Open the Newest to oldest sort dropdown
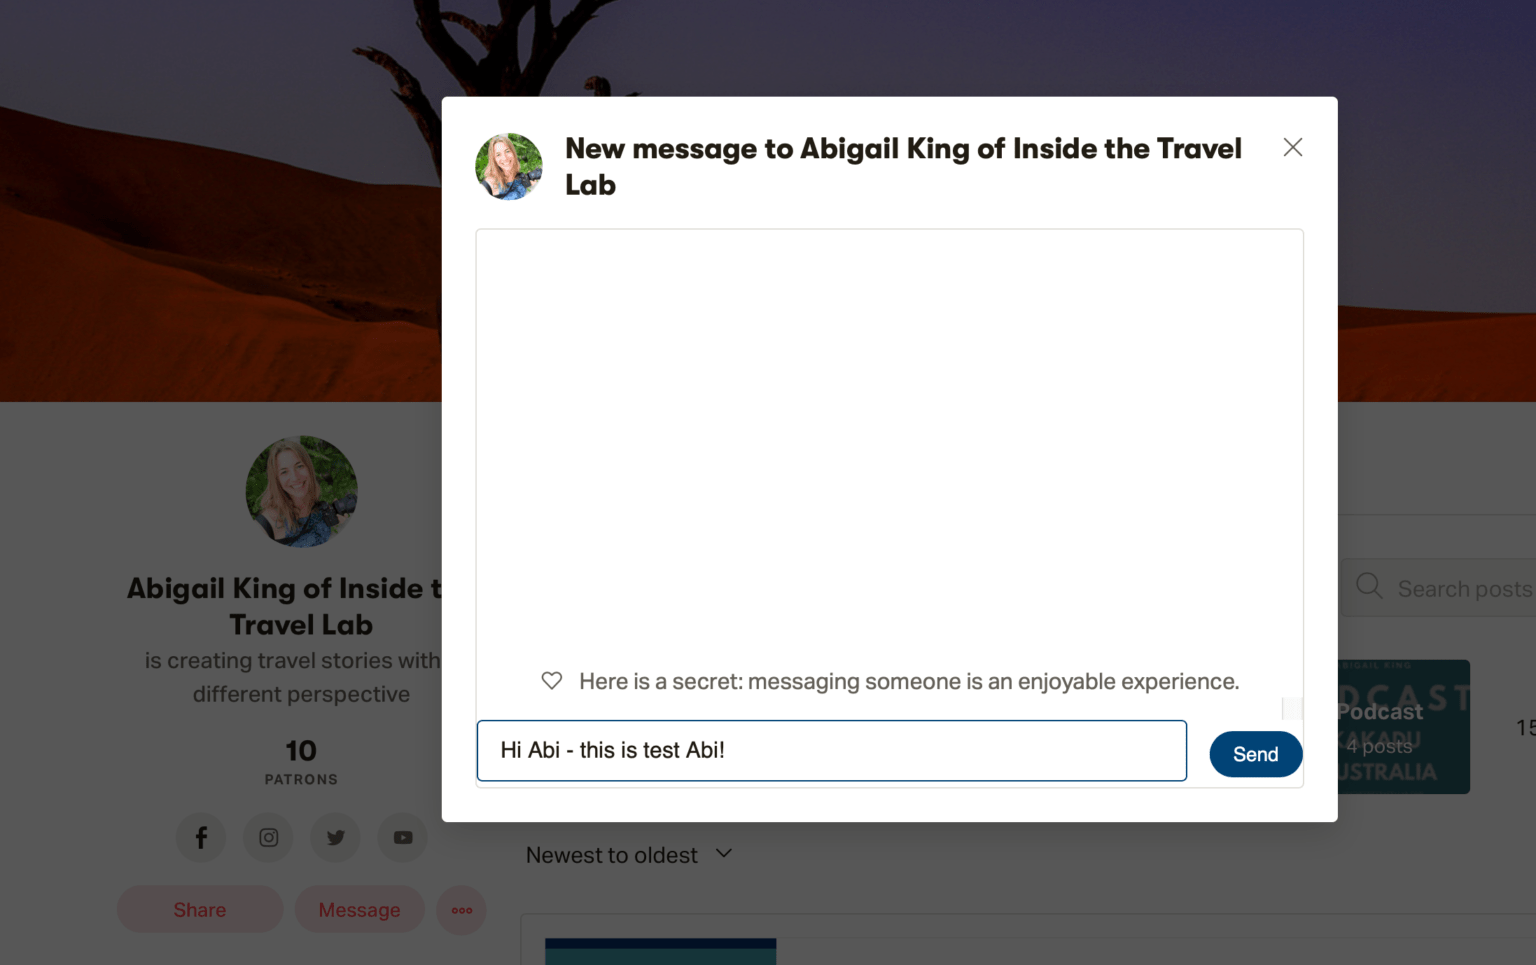Viewport: 1536px width, 965px height. tap(630, 854)
